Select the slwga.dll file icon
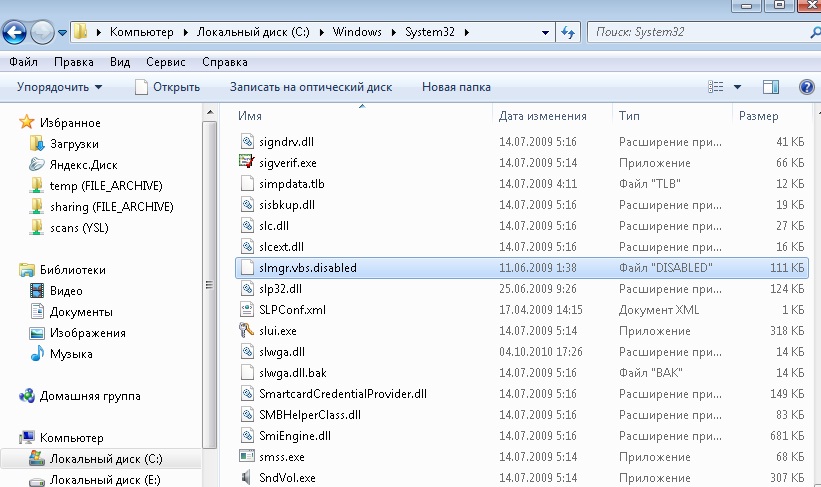 247,351
